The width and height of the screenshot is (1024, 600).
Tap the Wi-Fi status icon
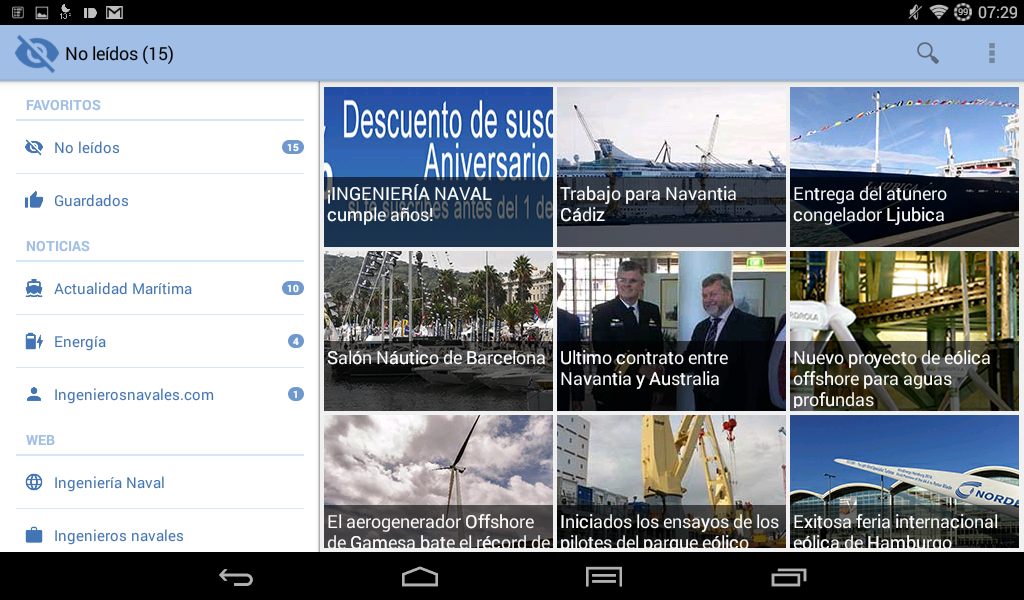click(x=938, y=12)
